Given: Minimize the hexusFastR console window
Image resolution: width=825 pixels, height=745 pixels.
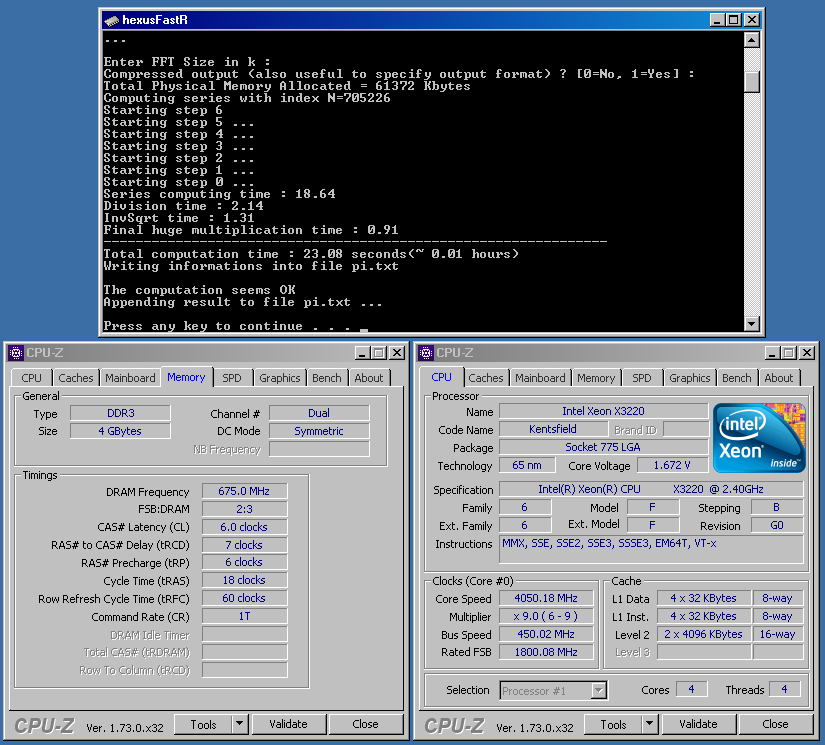Looking at the screenshot, I should pos(717,20).
